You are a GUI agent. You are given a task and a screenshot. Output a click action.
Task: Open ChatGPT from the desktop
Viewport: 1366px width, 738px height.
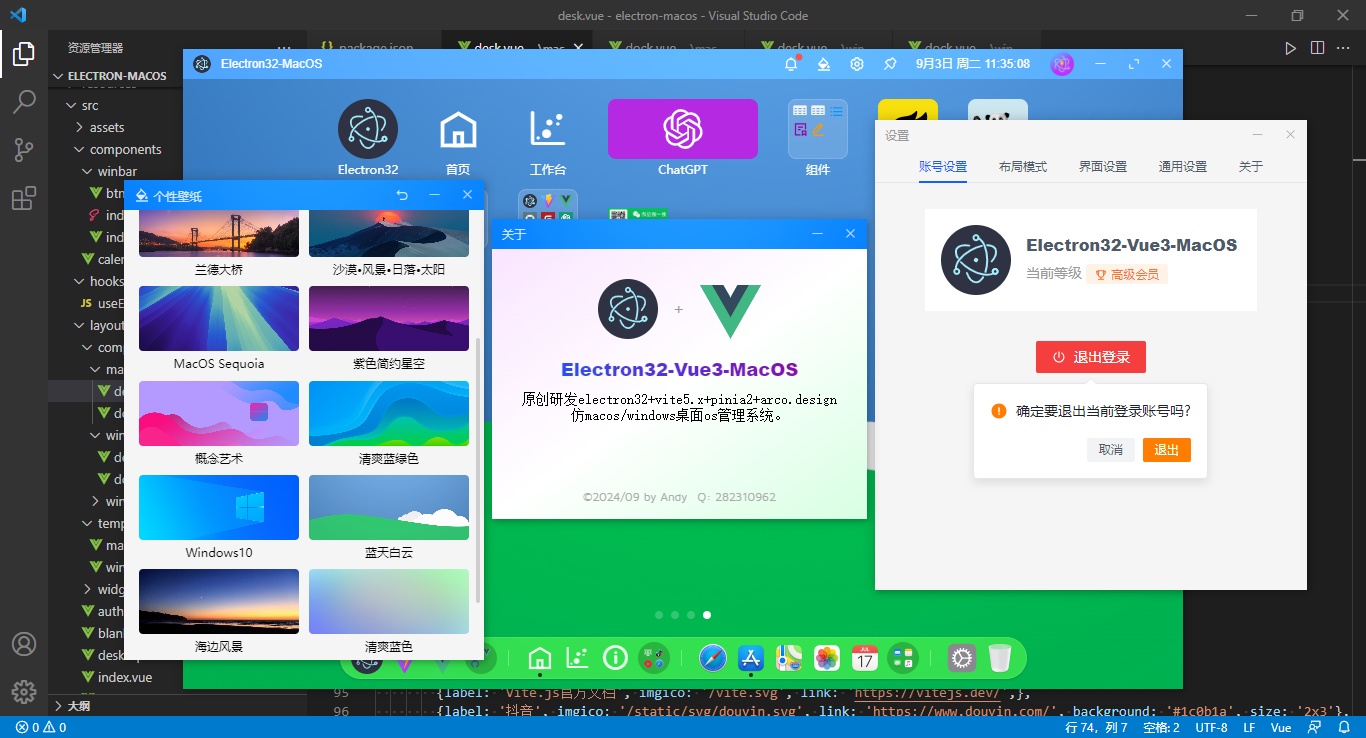[x=682, y=129]
